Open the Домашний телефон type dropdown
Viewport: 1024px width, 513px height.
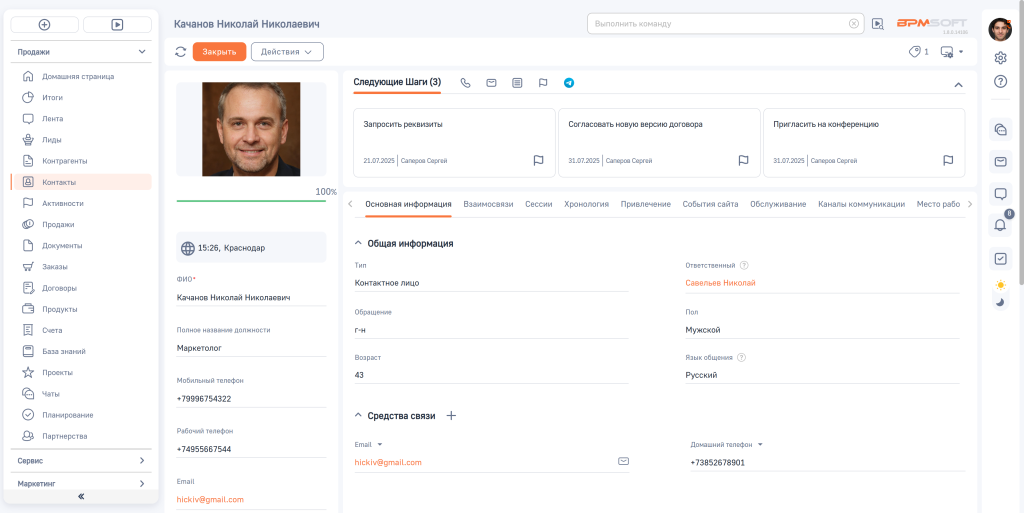pos(760,444)
